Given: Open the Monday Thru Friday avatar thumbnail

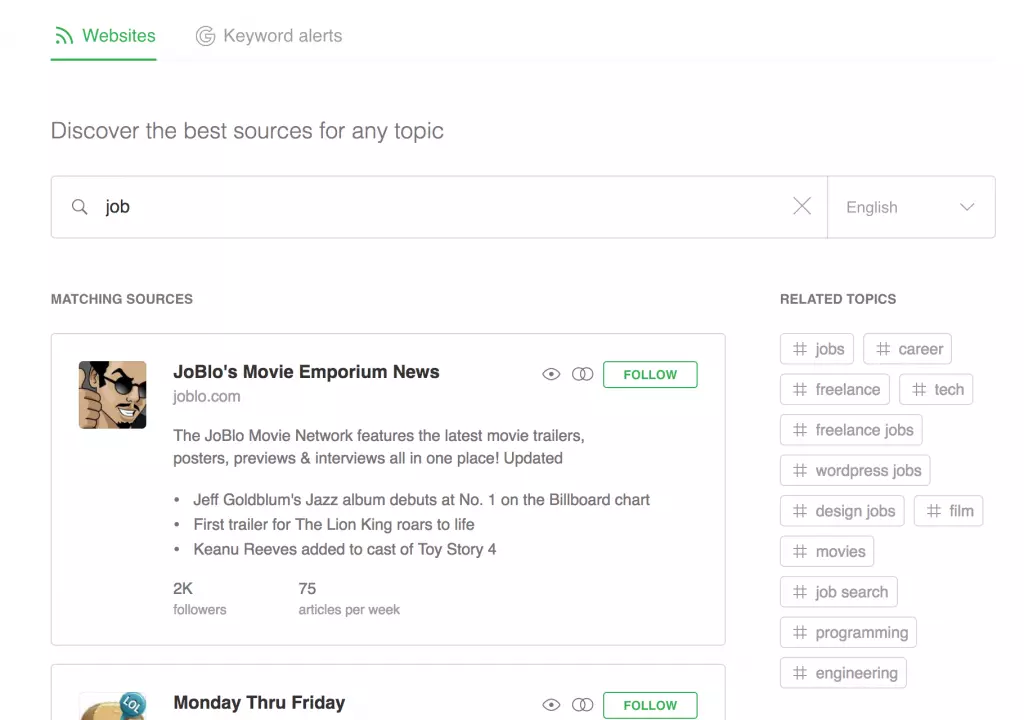Looking at the screenshot, I should 112,706.
